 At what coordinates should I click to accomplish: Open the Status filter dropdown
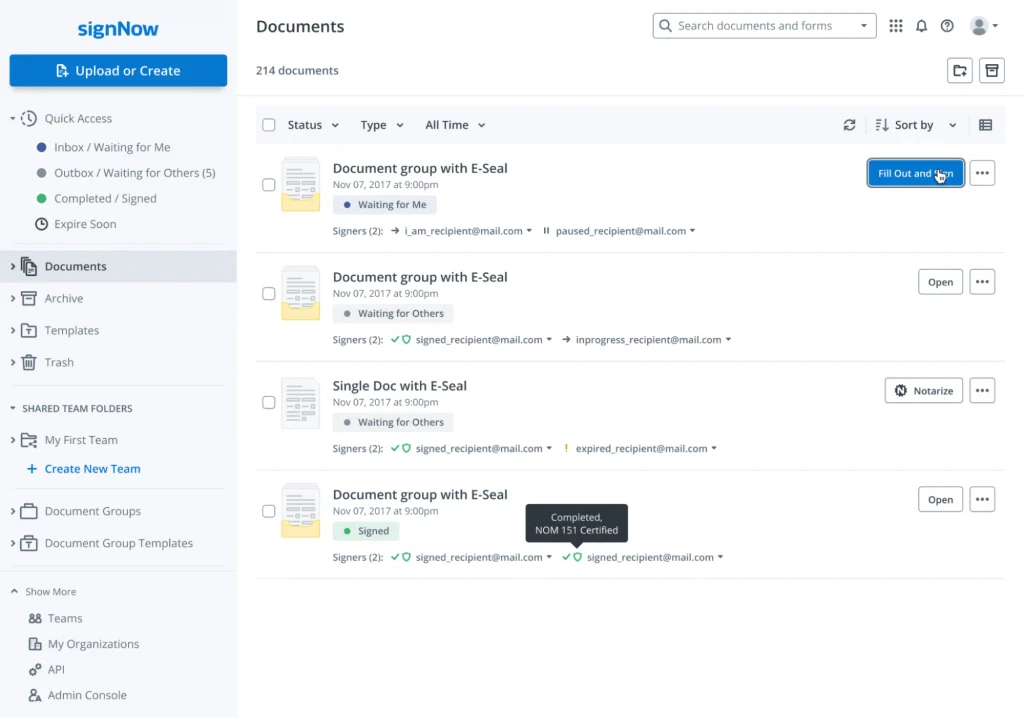(x=313, y=125)
